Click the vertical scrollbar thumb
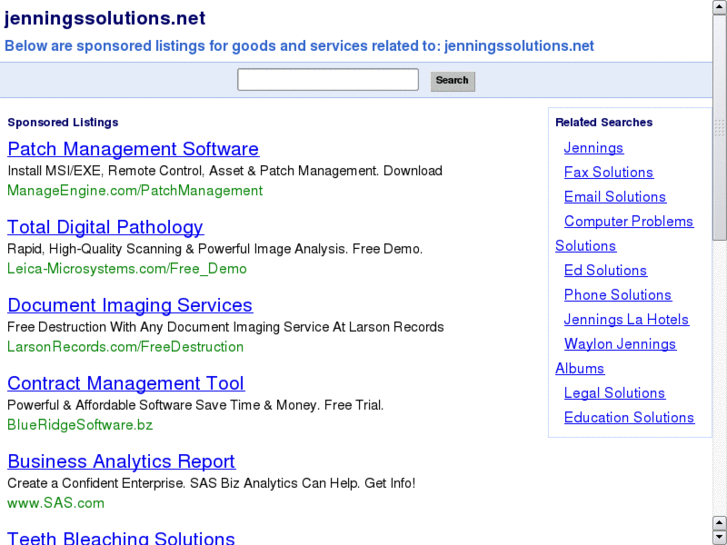Image resolution: width=727 pixels, height=545 pixels. pyautogui.click(x=720, y=128)
